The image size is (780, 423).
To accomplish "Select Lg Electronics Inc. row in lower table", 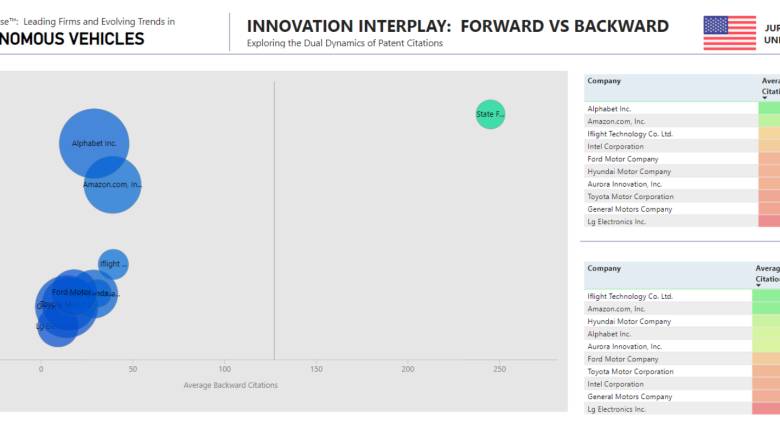I will coord(616,409).
